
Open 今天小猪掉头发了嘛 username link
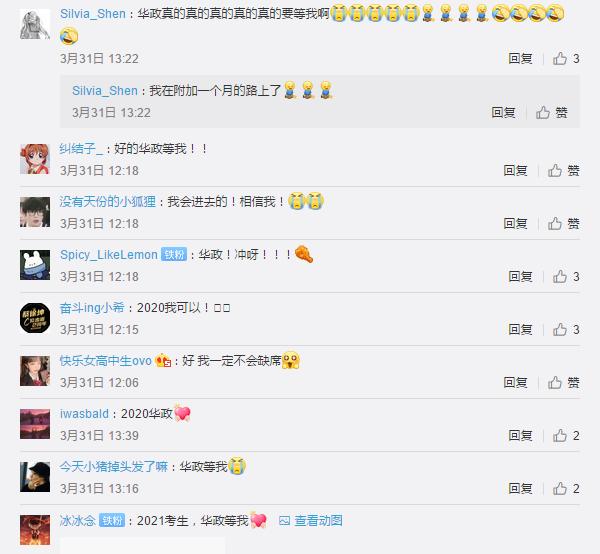point(114,467)
